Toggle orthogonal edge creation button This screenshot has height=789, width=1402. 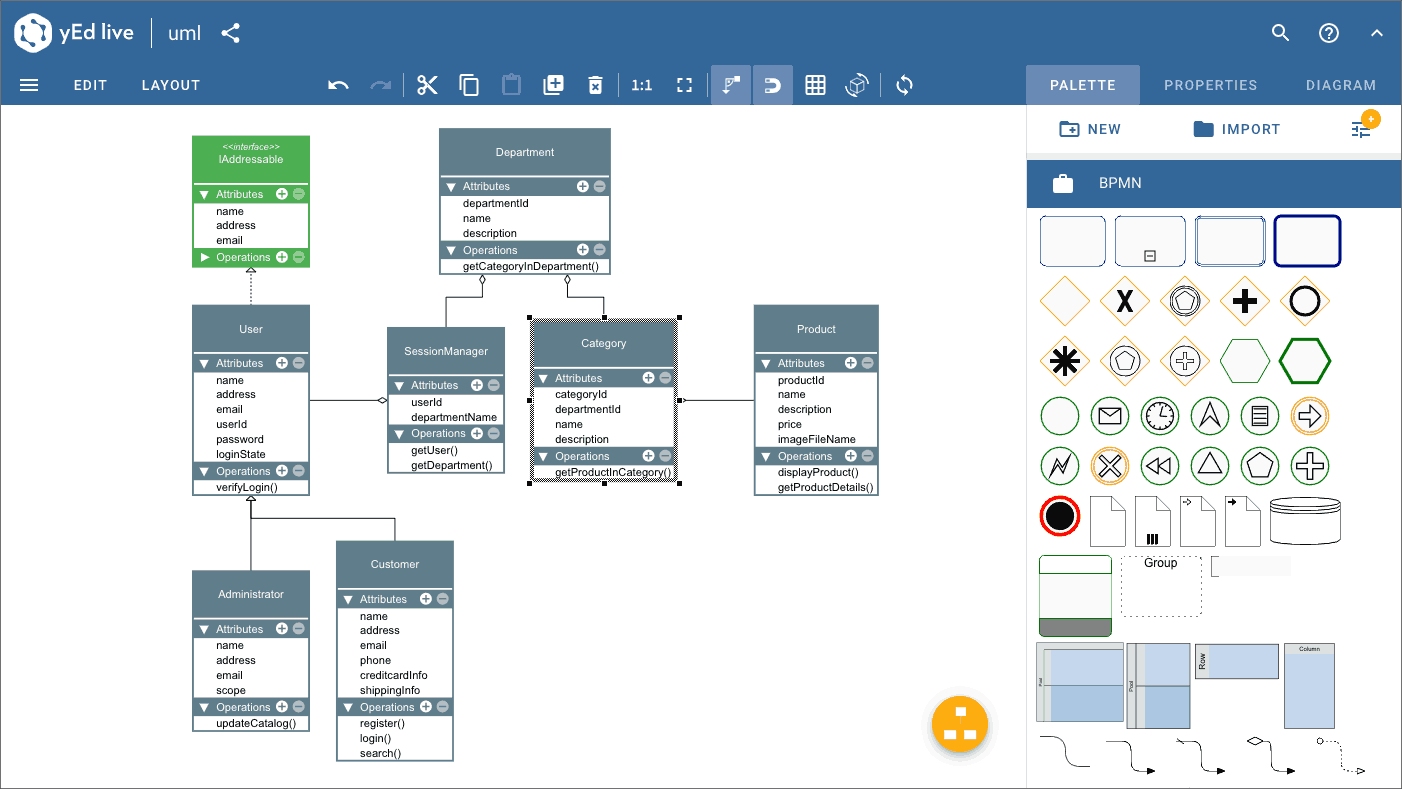731,85
